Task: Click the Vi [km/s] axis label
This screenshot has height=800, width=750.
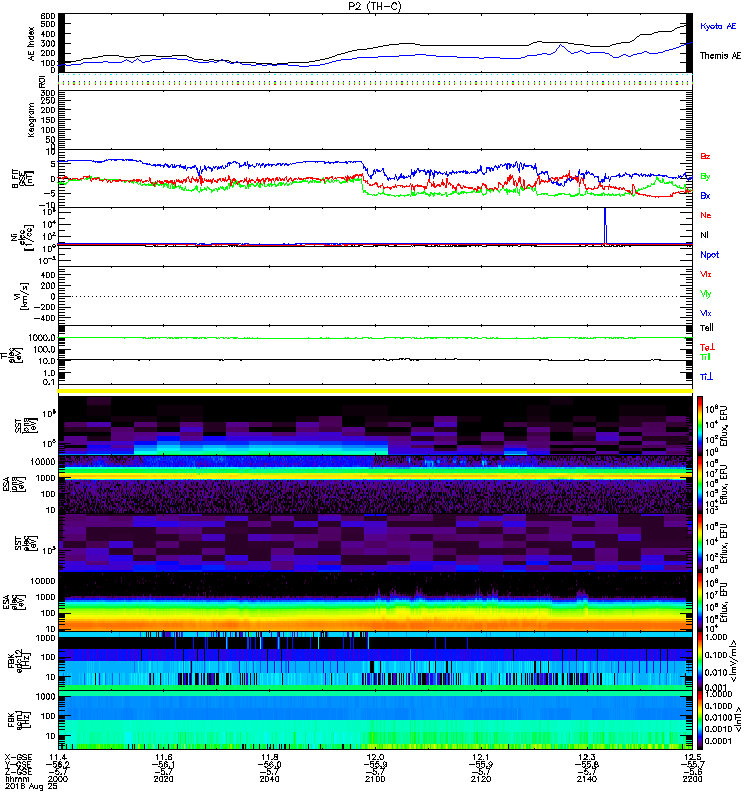Action: coord(23,295)
